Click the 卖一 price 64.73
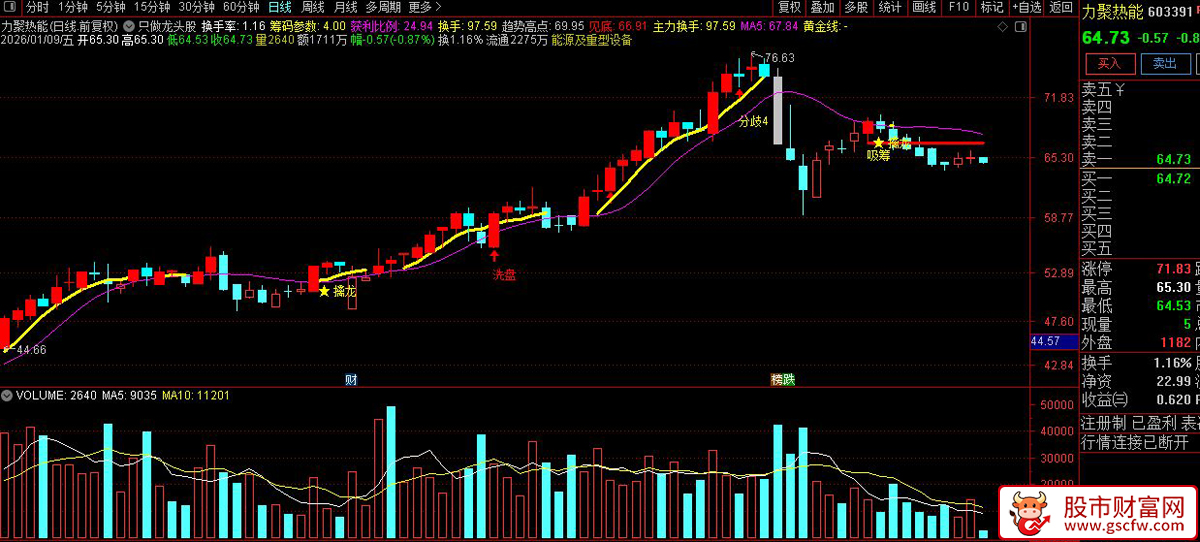The image size is (1200, 542). pyautogui.click(x=1173, y=159)
